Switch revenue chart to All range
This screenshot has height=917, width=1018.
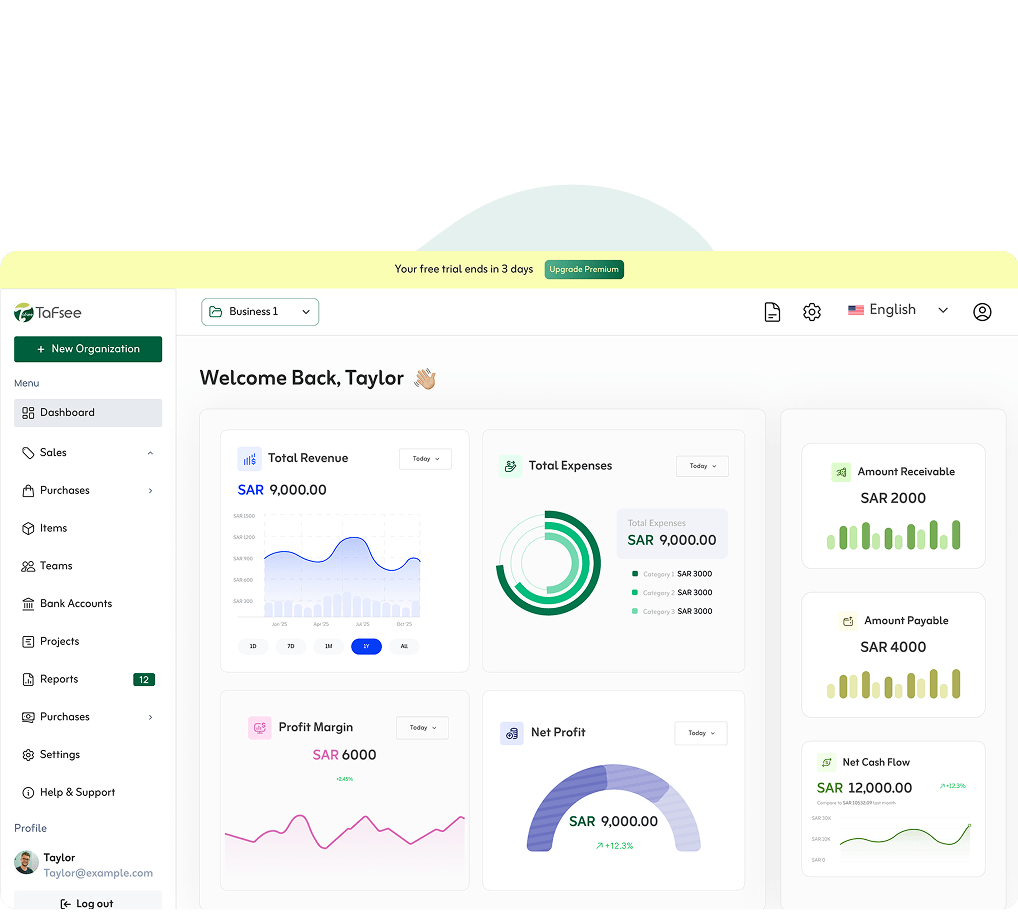click(404, 646)
